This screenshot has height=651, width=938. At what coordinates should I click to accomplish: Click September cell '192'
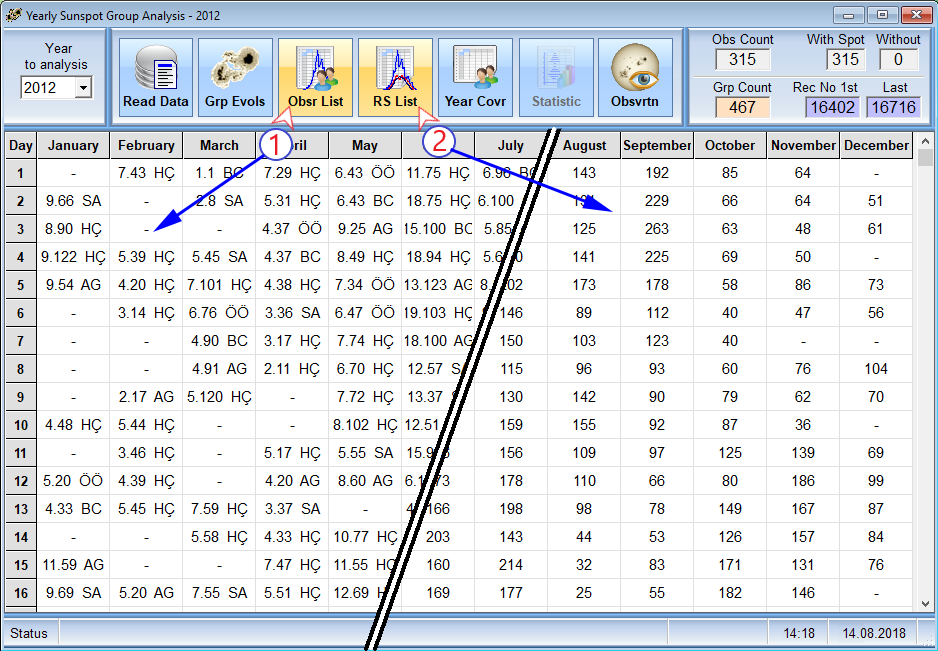(657, 173)
